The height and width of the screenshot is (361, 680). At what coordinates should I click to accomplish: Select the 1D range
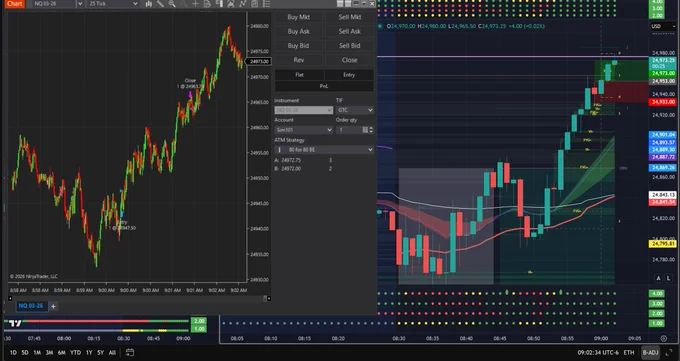pos(13,353)
